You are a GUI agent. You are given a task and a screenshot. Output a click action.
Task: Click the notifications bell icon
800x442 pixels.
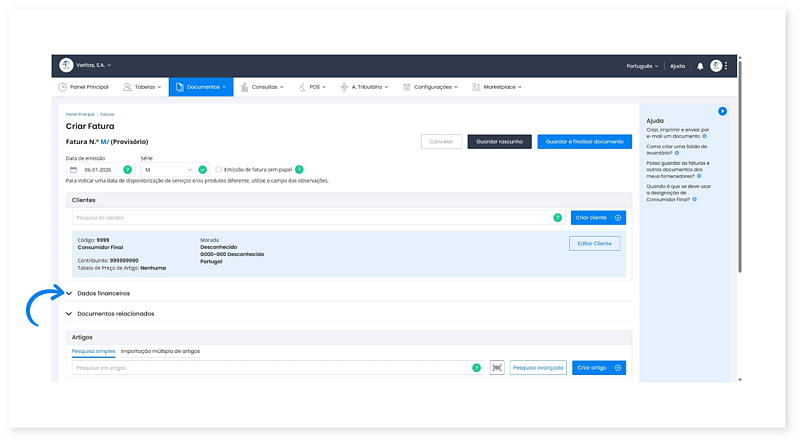coord(700,66)
